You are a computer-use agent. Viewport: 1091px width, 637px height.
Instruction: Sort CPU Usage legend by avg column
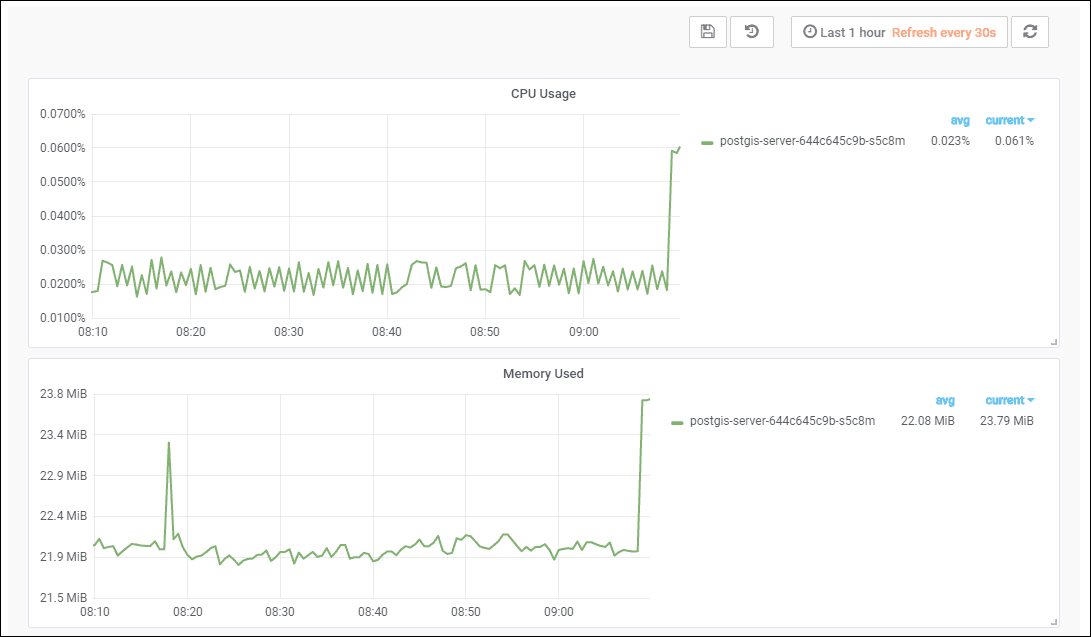tap(960, 120)
